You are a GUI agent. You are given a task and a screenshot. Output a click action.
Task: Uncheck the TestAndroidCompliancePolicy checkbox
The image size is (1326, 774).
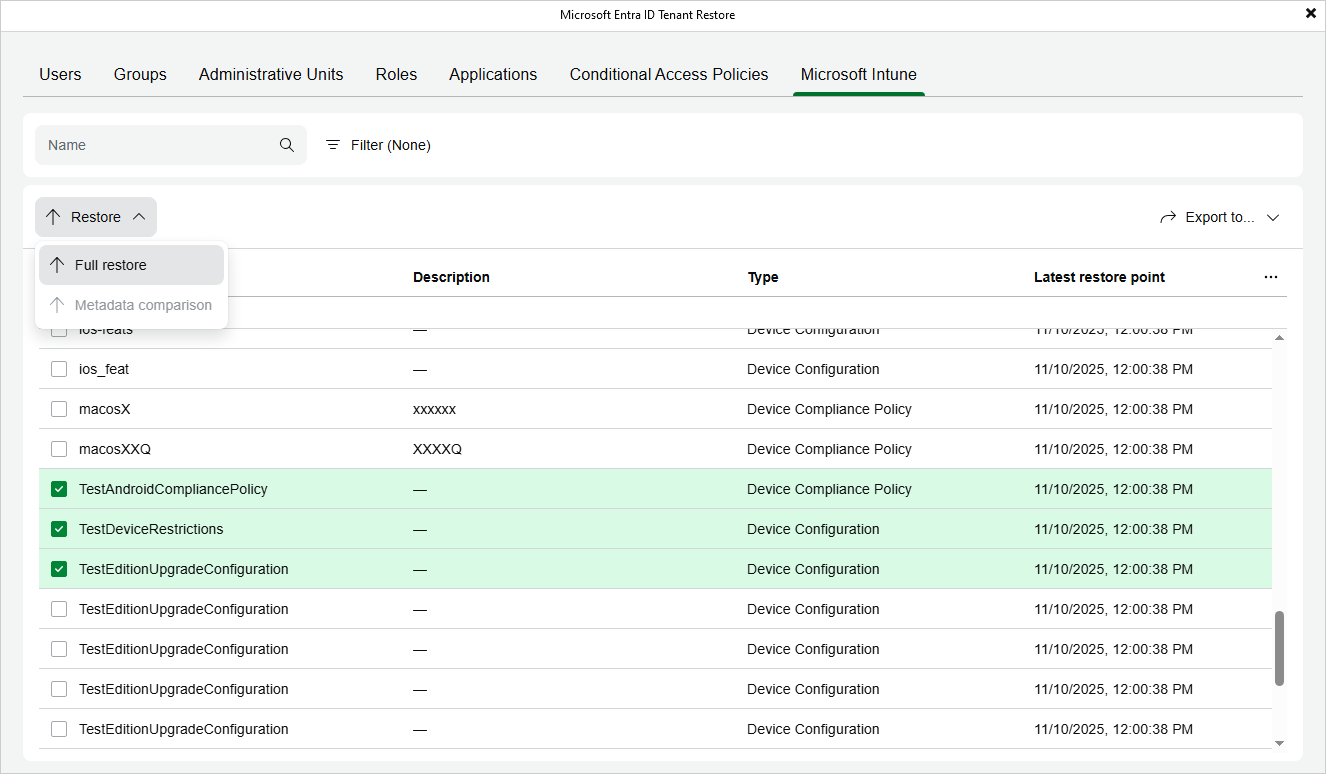pos(59,489)
